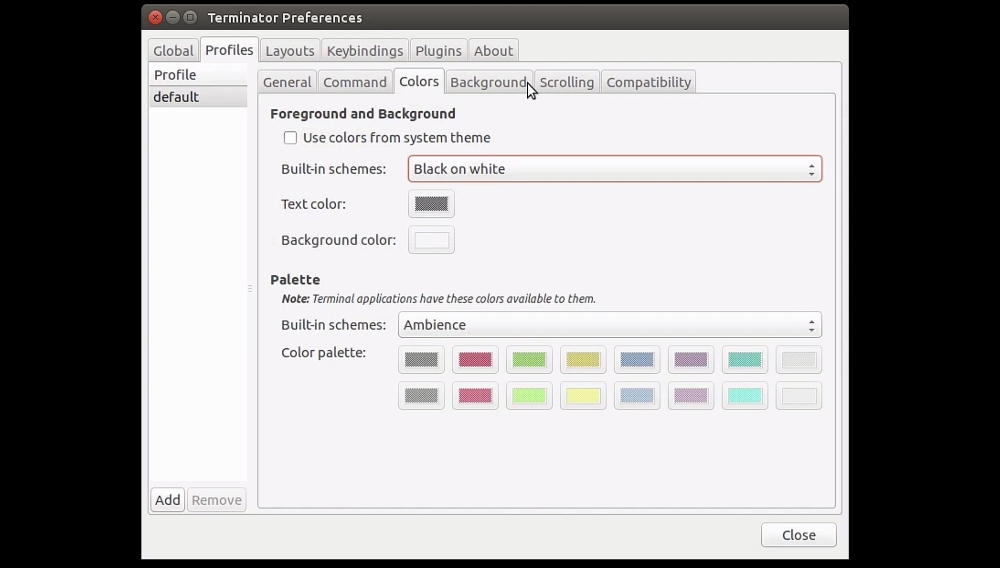Image resolution: width=1000 pixels, height=568 pixels.
Task: Minimize the Terminator Preferences window
Action: 172,17
